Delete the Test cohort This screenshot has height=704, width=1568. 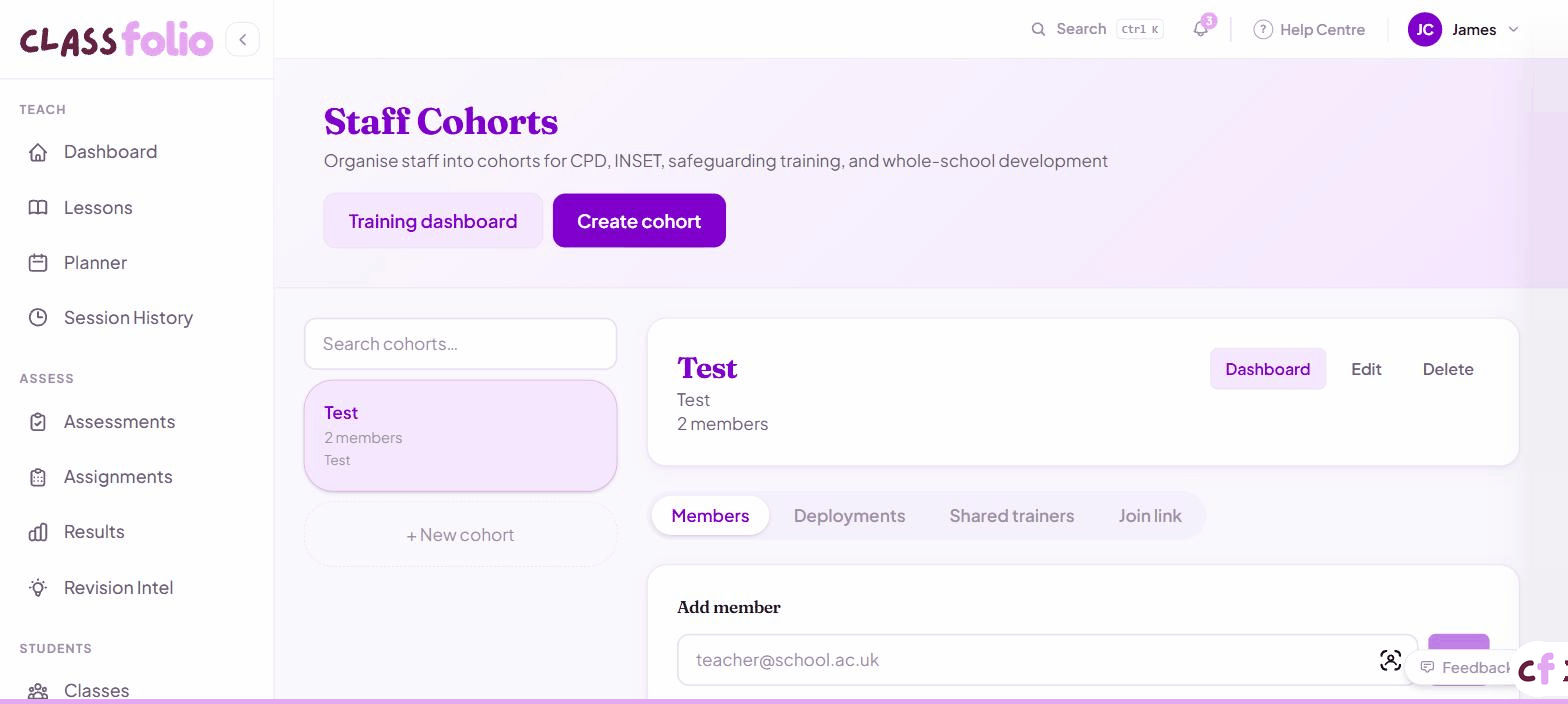pos(1448,369)
